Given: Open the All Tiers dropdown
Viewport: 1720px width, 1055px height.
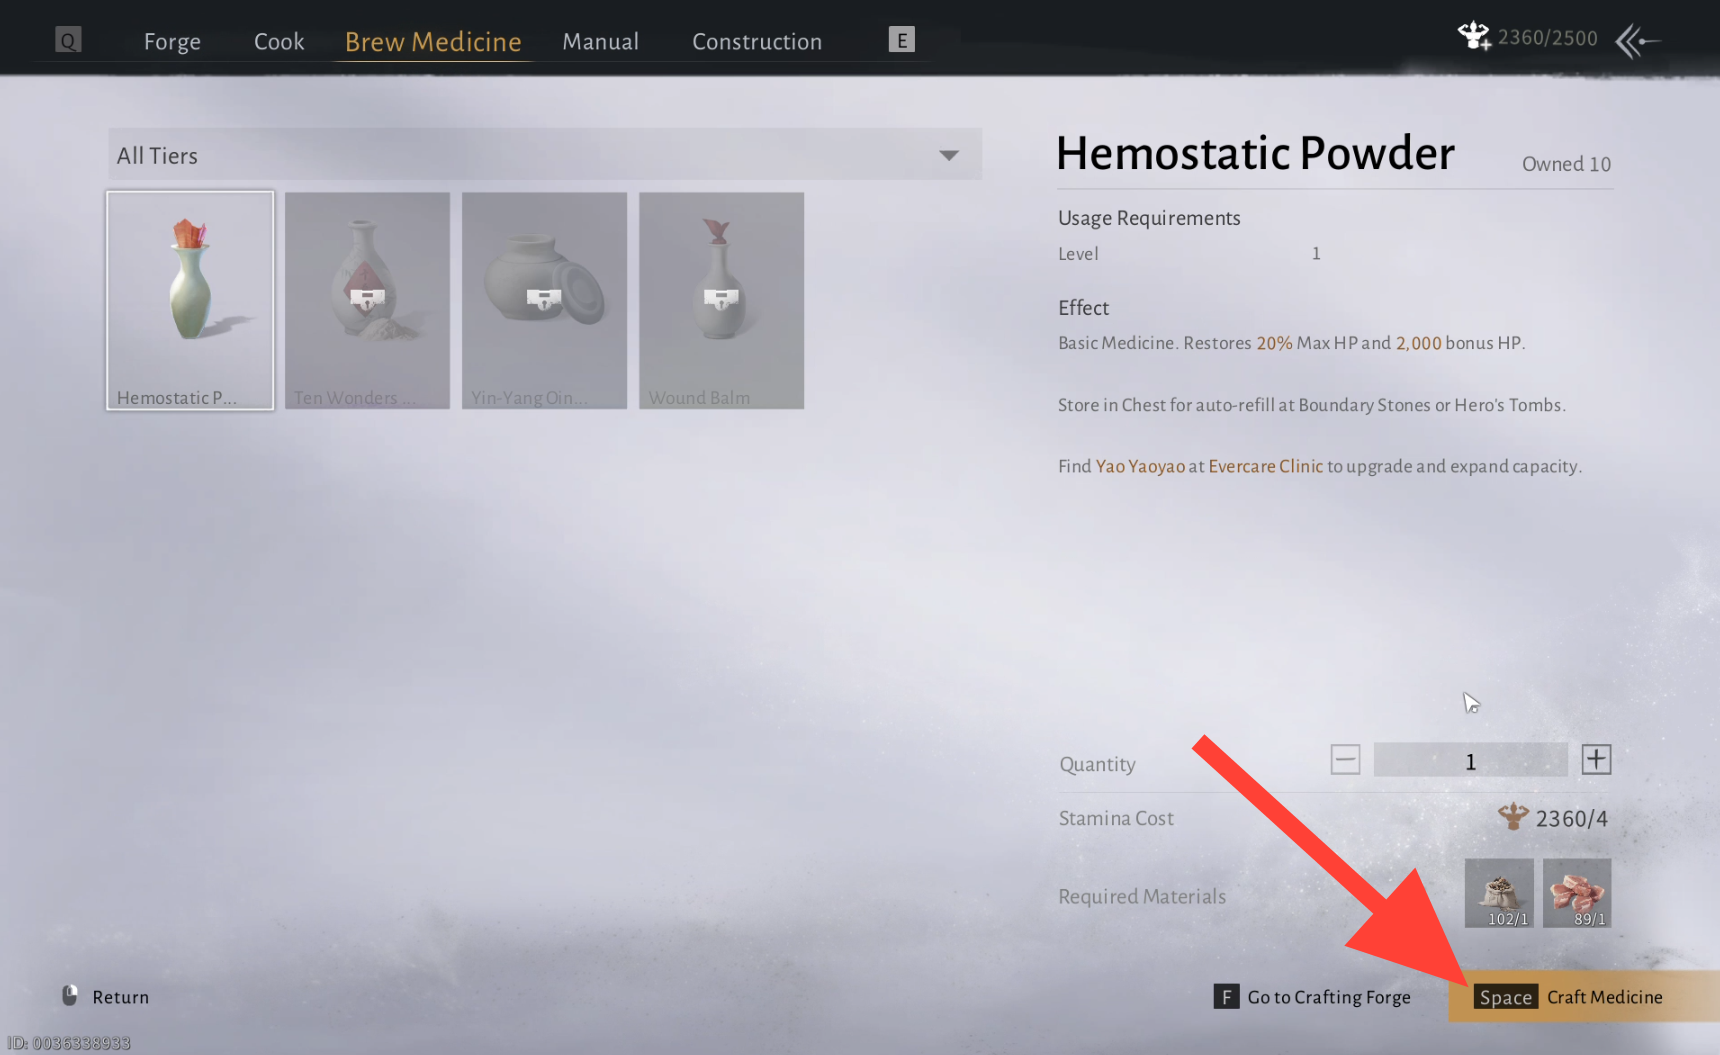Looking at the screenshot, I should pos(544,155).
